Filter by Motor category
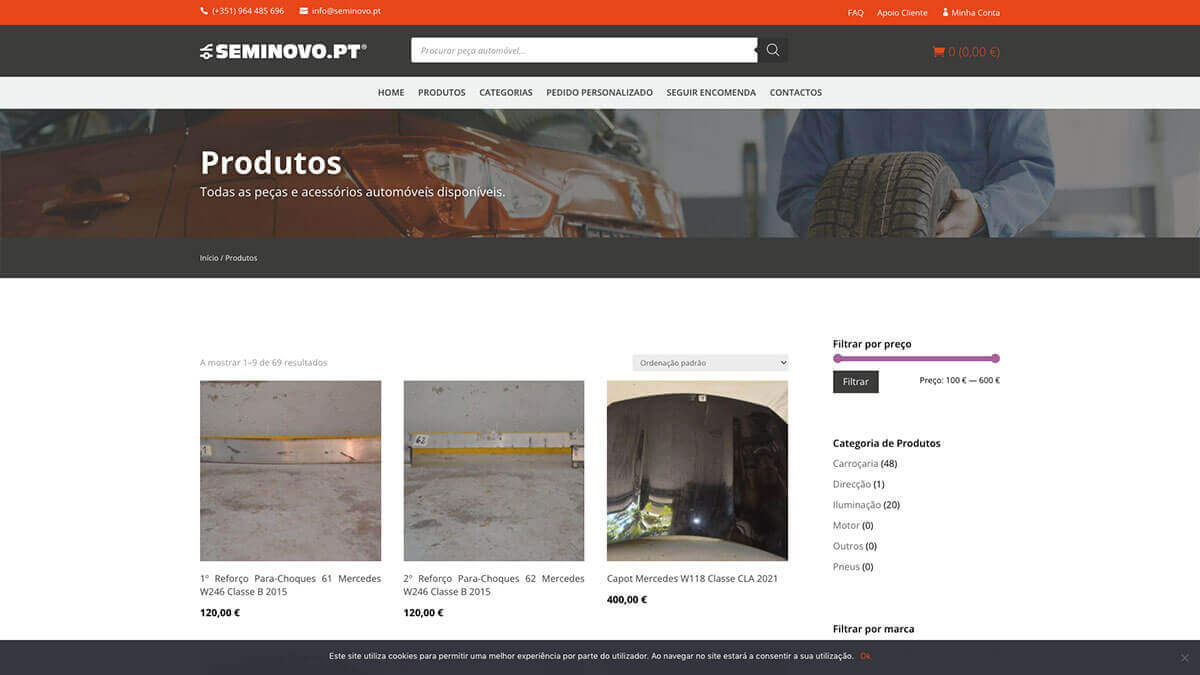 pyautogui.click(x=846, y=526)
